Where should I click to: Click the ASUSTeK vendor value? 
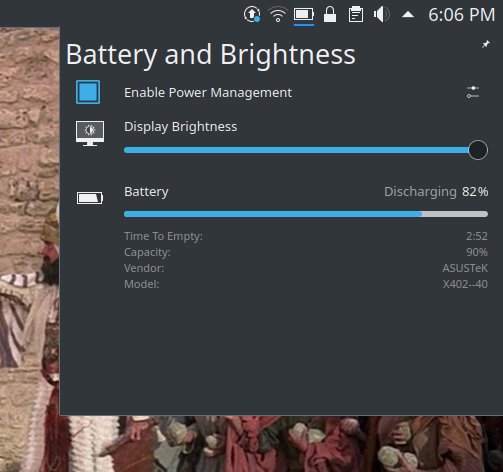465,268
